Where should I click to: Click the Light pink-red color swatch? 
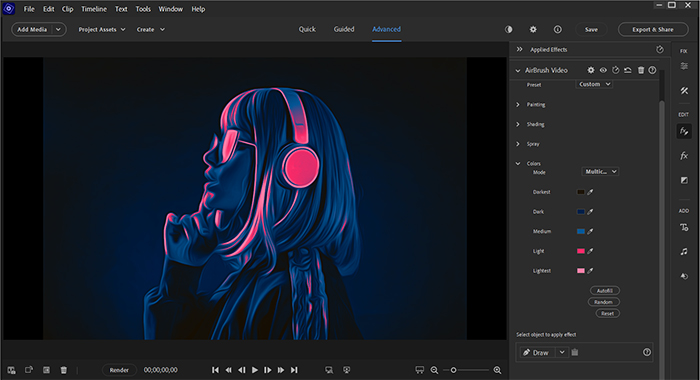click(581, 251)
